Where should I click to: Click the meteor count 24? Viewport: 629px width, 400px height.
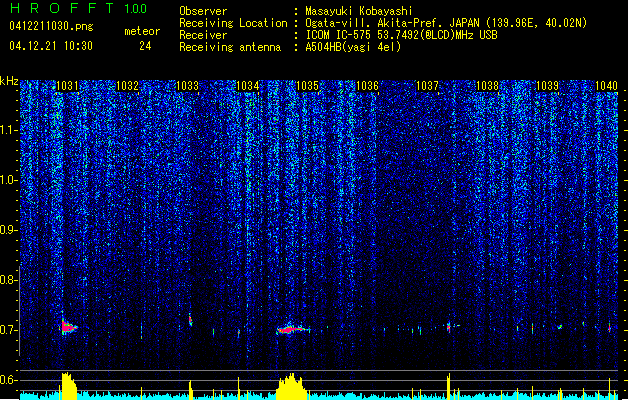pos(145,46)
